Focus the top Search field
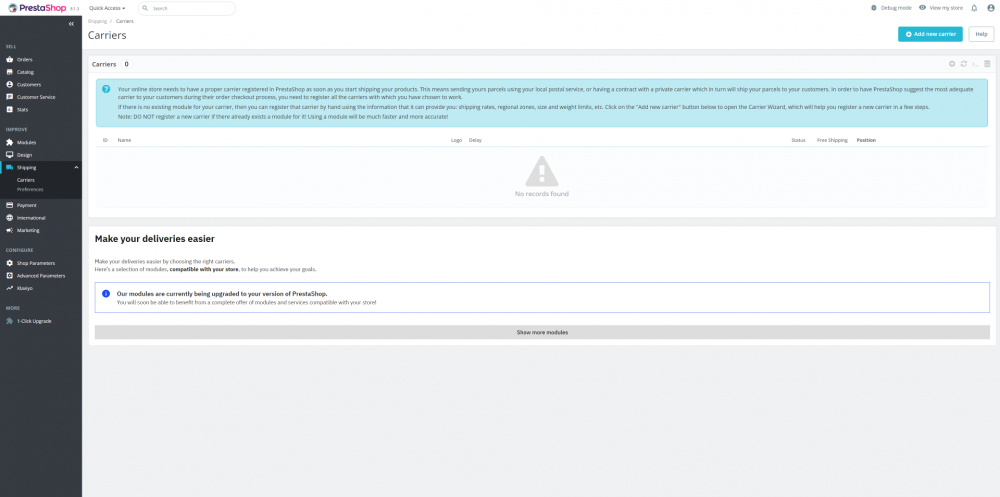This screenshot has width=1000, height=497. pos(187,8)
